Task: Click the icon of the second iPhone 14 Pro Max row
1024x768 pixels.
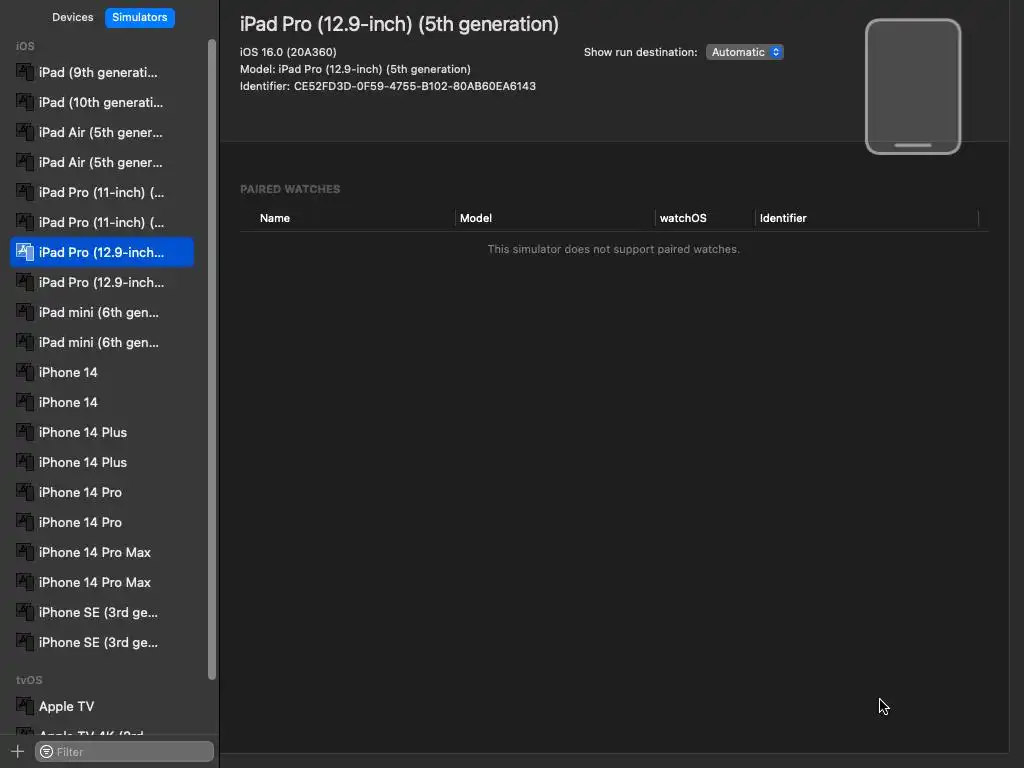Action: (x=25, y=583)
